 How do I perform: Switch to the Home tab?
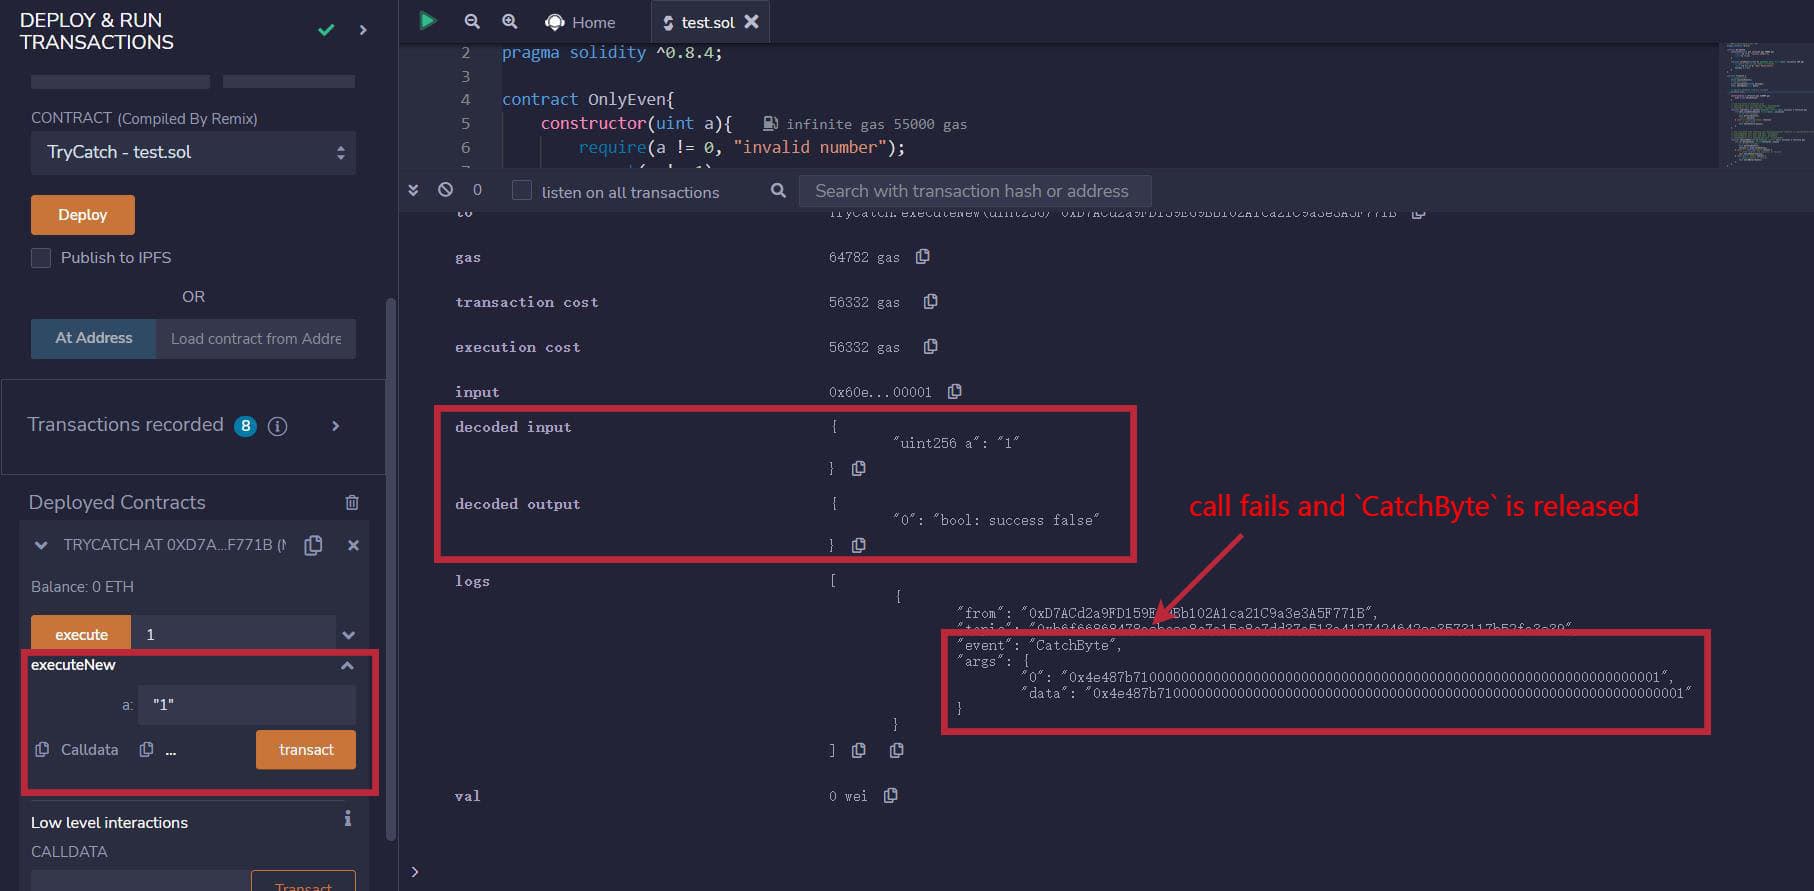click(581, 22)
